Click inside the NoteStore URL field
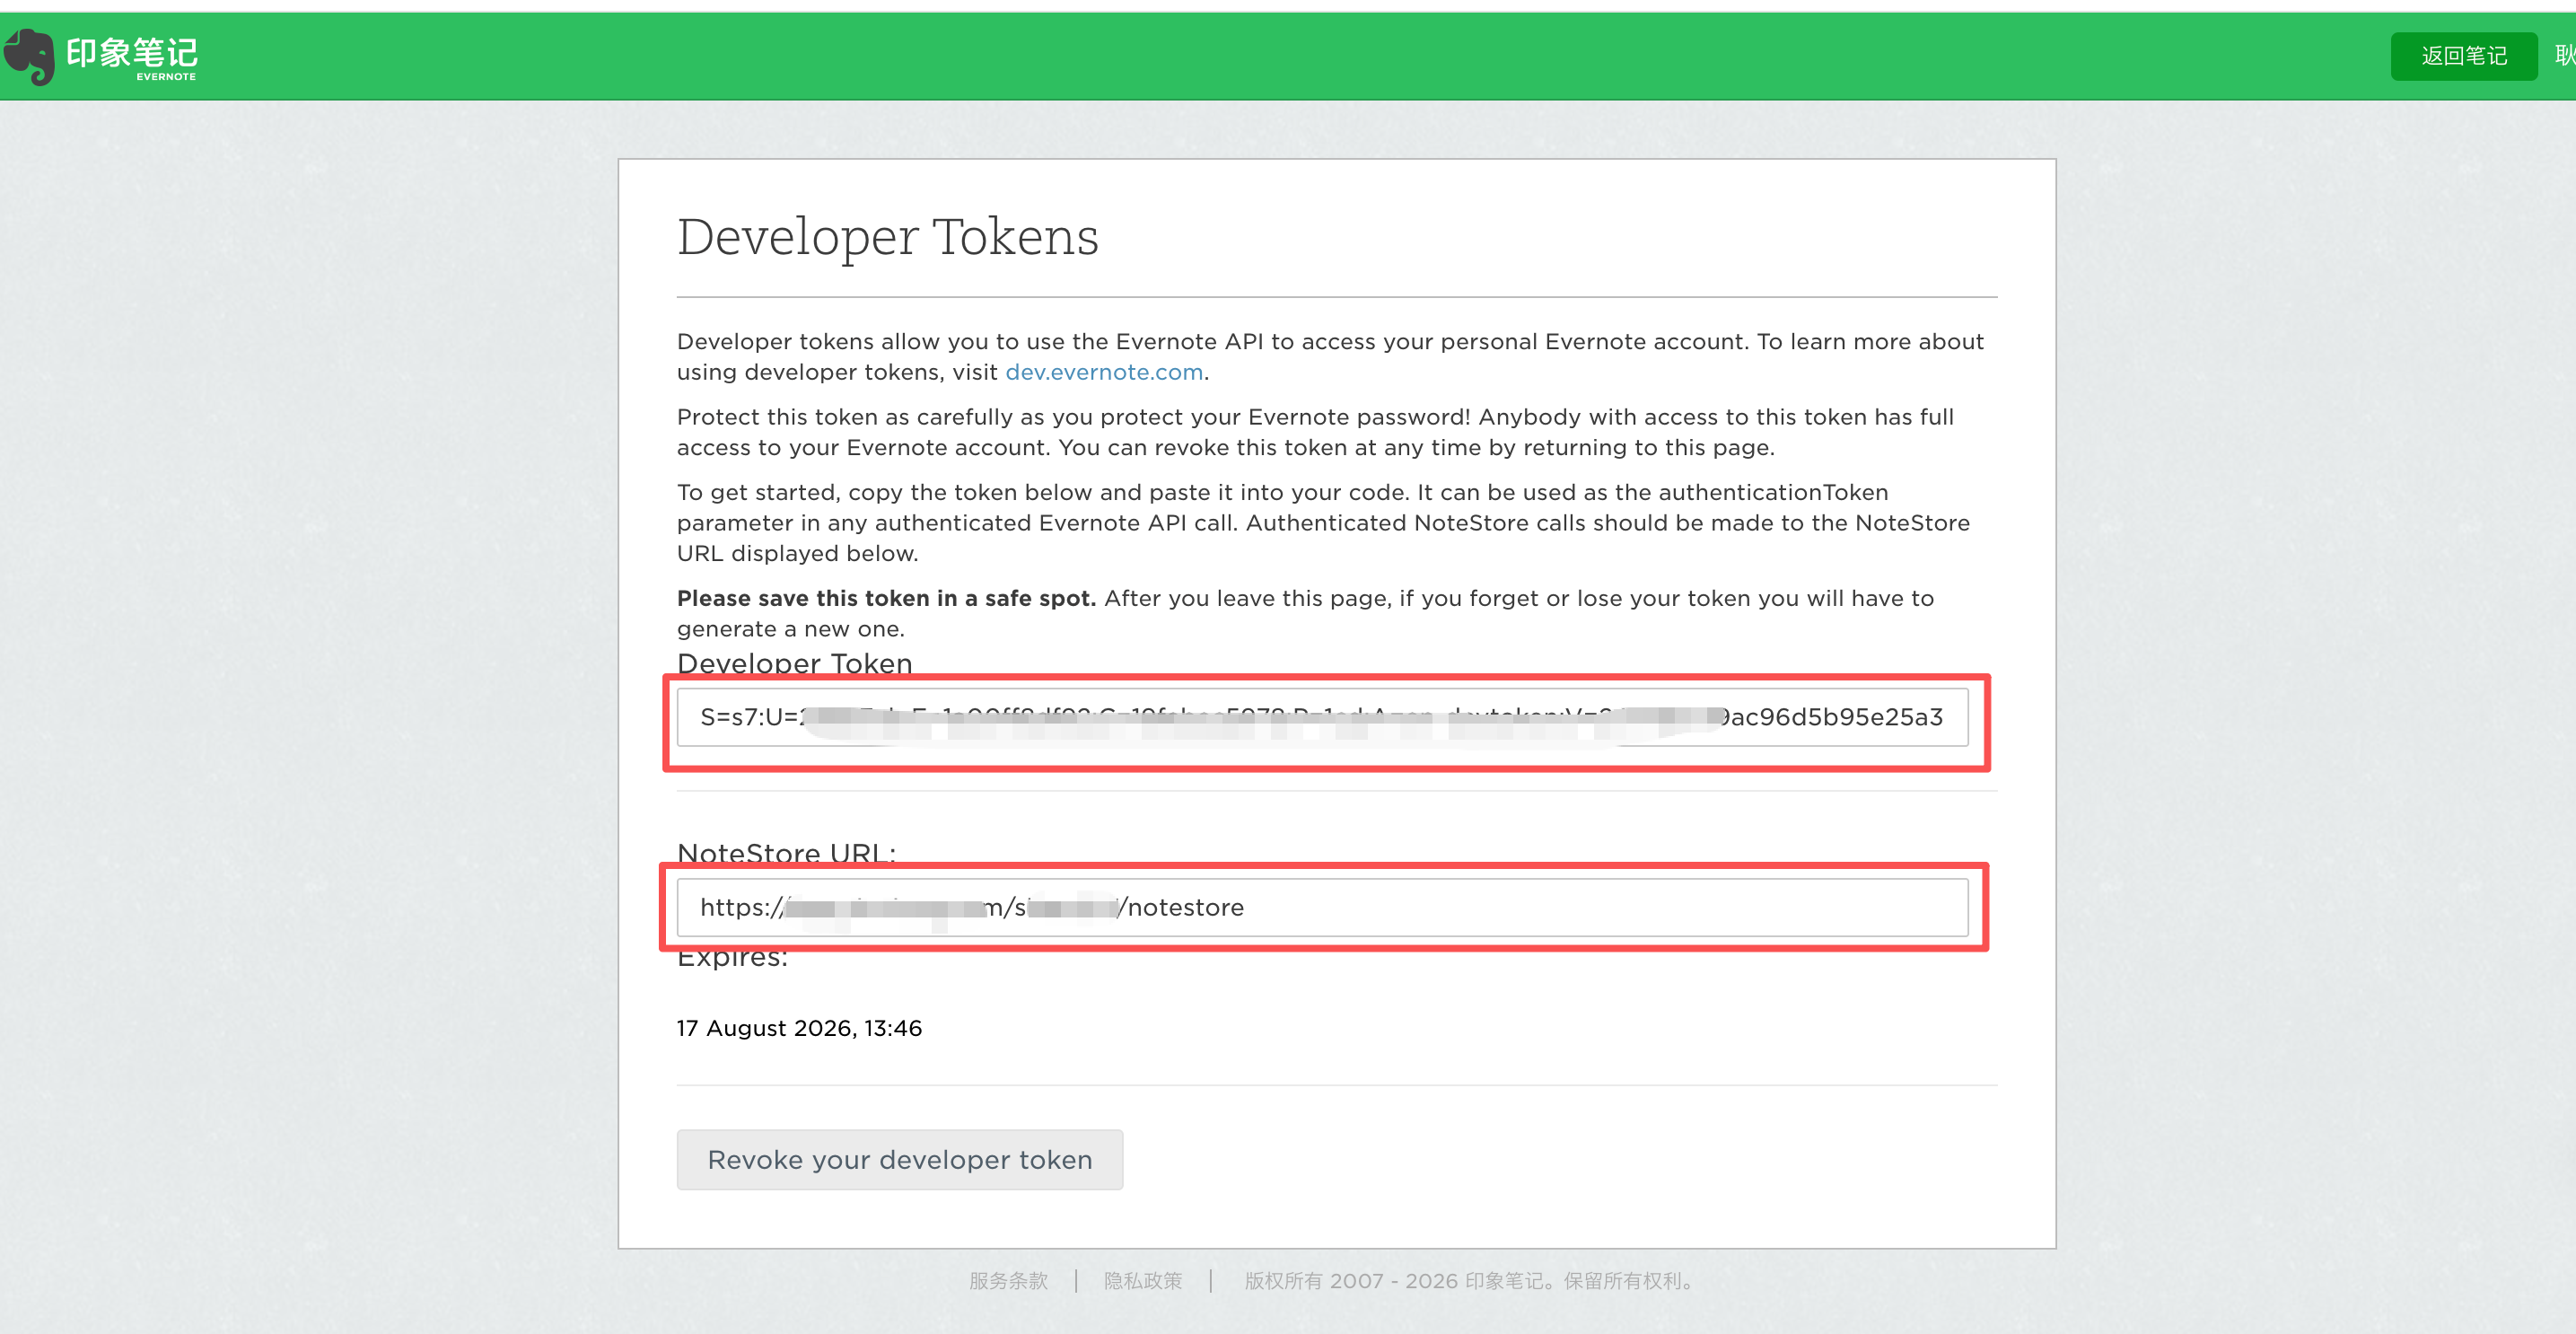This screenshot has width=2576, height=1334. [1322, 907]
